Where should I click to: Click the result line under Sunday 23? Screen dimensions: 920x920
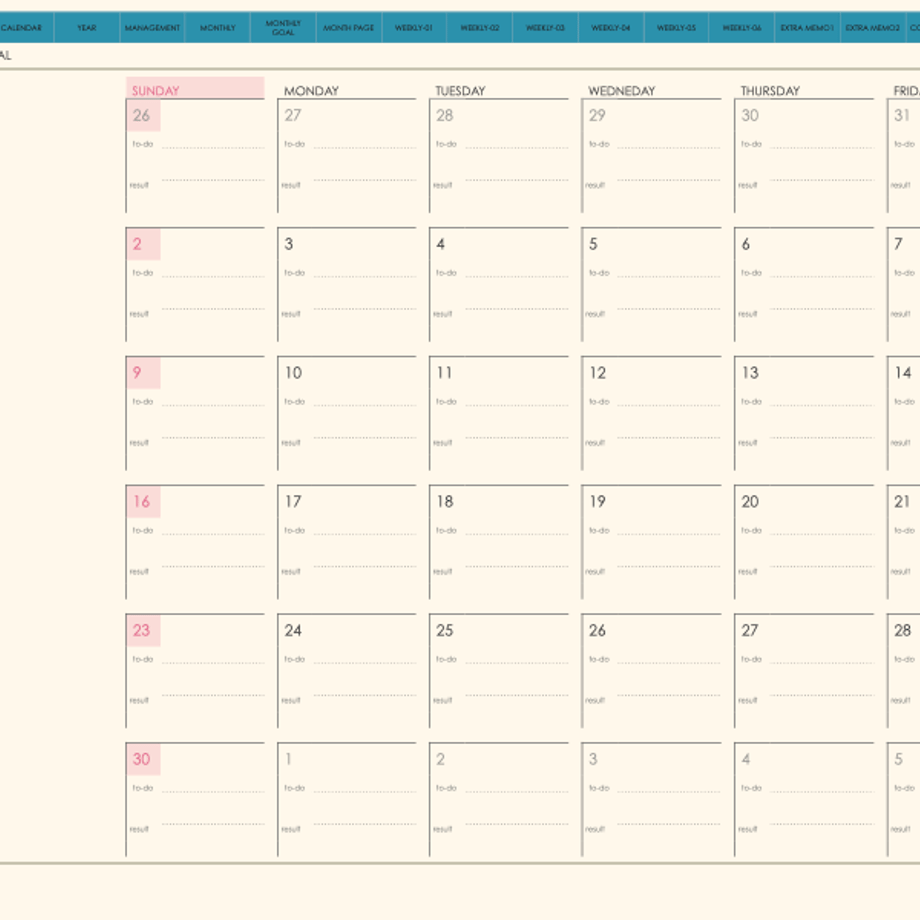tap(213, 695)
